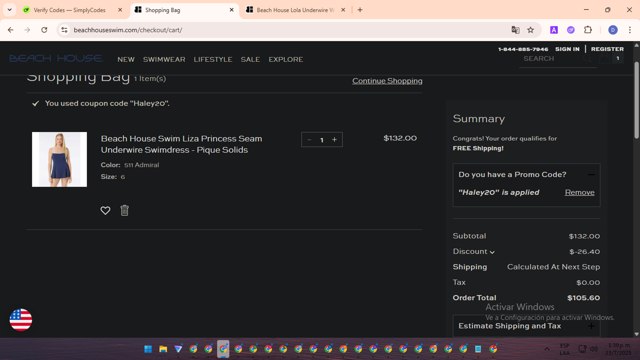640x360 pixels.
Task: Open the LIFESTYLE navigation menu
Action: [213, 60]
